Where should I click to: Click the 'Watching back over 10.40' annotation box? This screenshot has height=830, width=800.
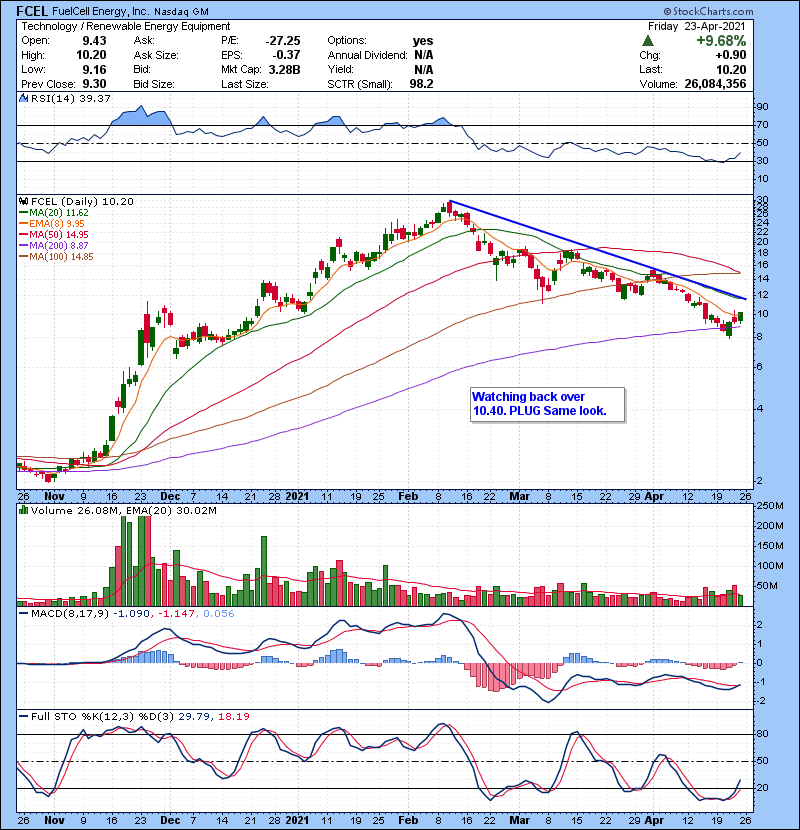tap(547, 404)
